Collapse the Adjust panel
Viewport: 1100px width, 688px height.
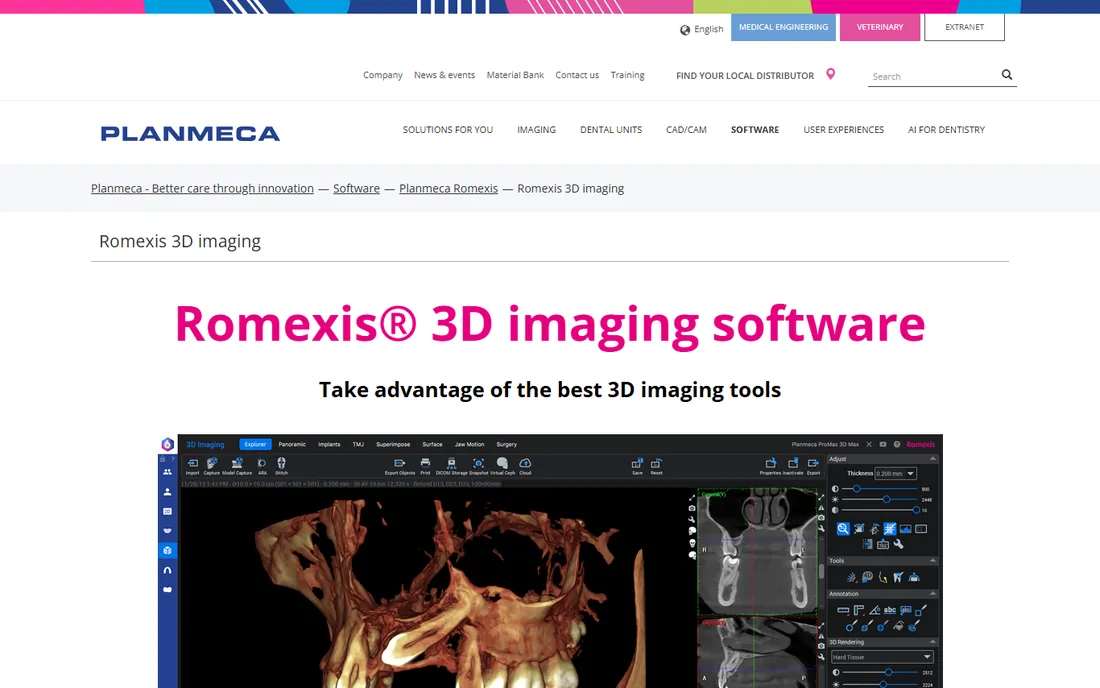click(x=932, y=459)
